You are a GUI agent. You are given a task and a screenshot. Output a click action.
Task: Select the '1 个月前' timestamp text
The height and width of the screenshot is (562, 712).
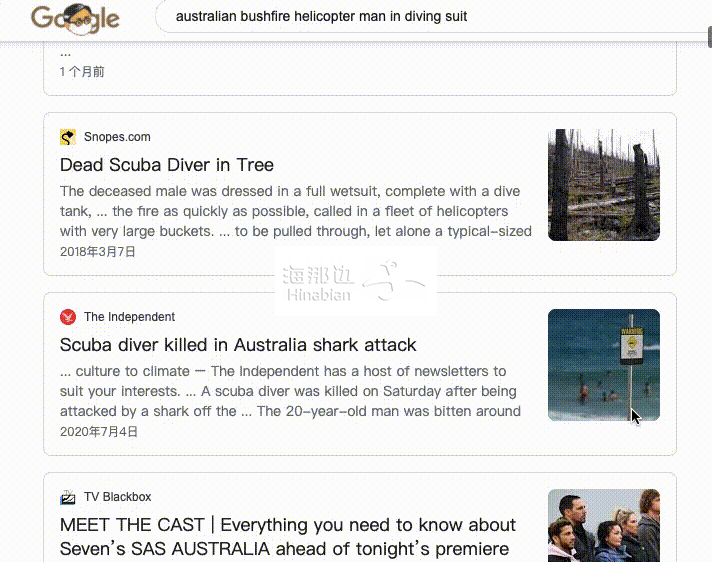point(82,72)
